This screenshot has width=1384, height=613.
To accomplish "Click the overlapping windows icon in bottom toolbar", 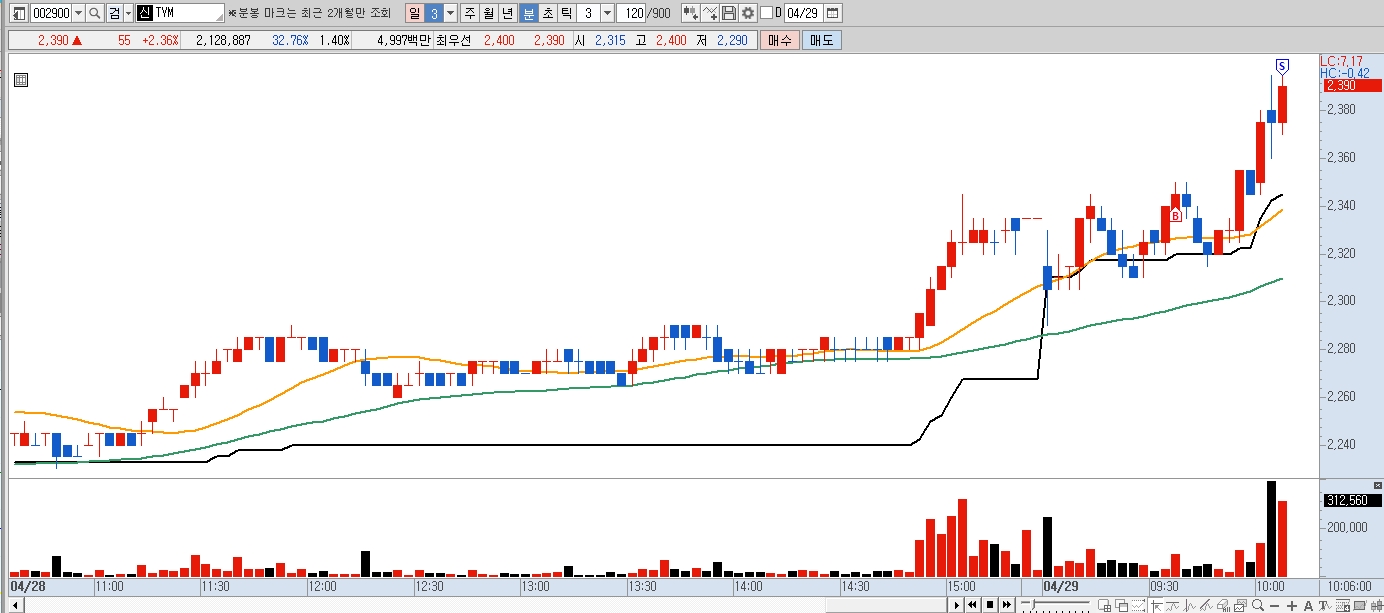I will click(x=1122, y=604).
